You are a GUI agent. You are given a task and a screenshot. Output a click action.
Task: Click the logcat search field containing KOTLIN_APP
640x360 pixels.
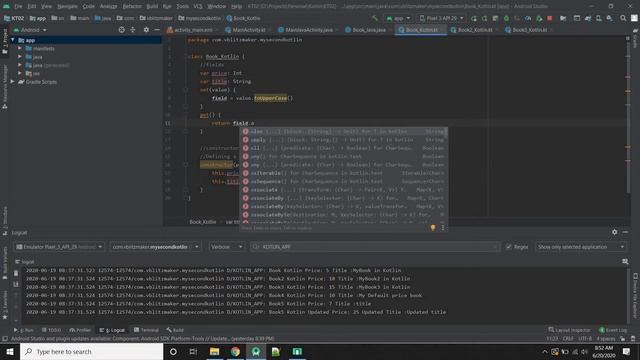375,247
